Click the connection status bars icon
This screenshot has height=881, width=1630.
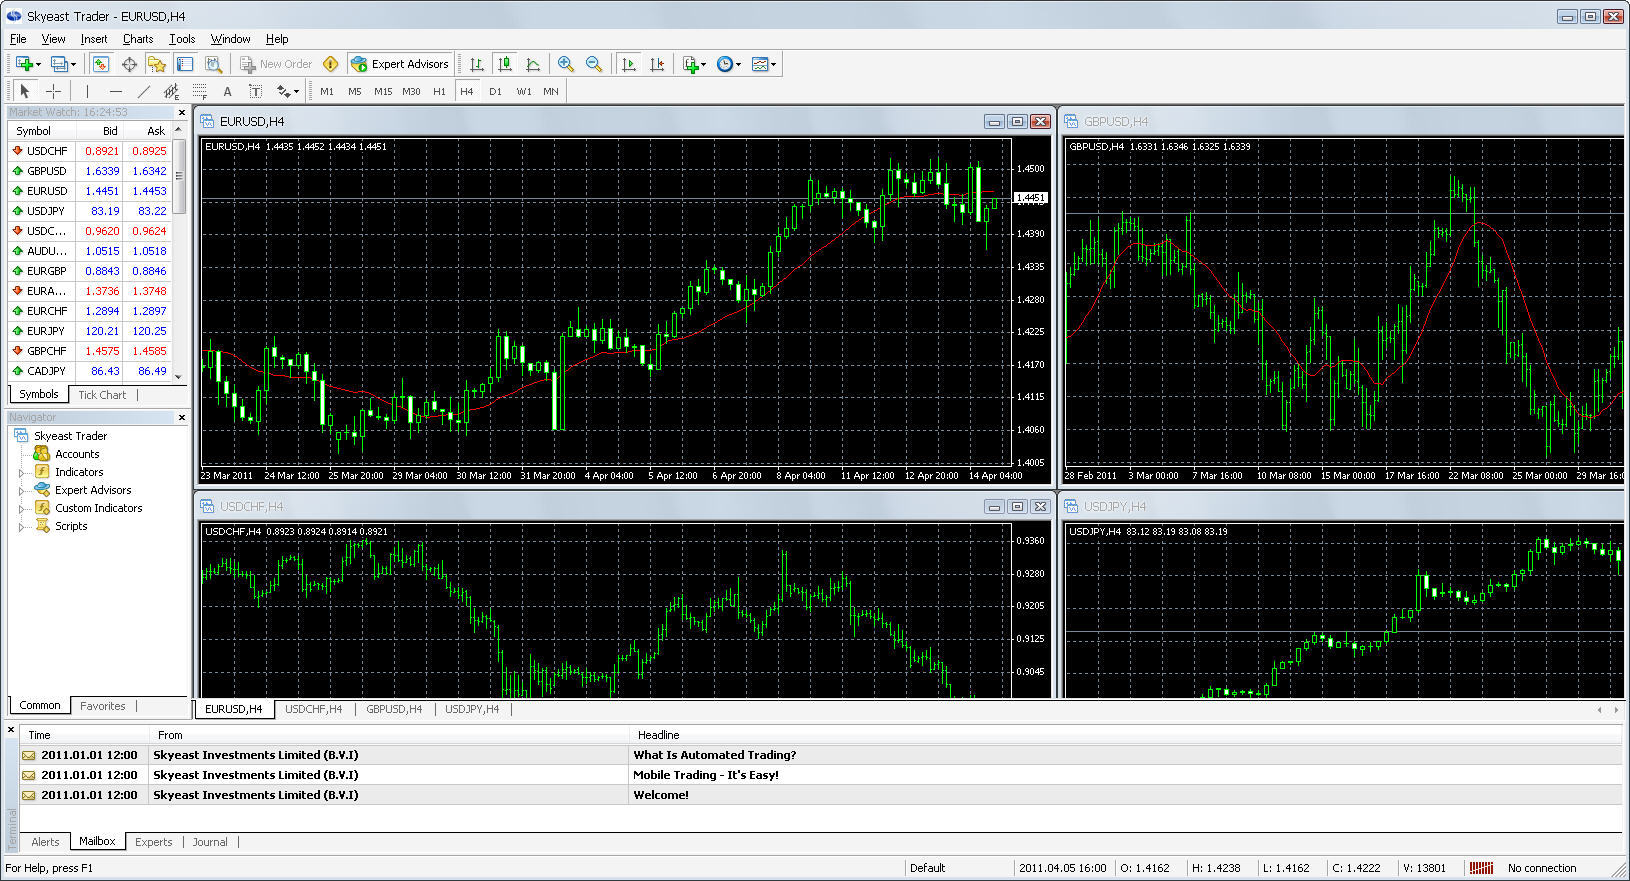point(1482,868)
